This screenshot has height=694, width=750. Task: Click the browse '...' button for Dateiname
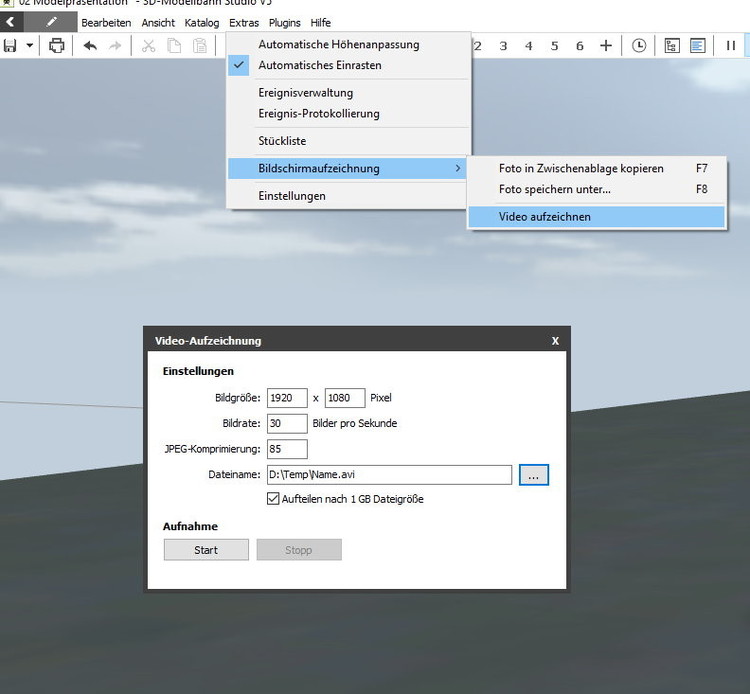pos(533,476)
